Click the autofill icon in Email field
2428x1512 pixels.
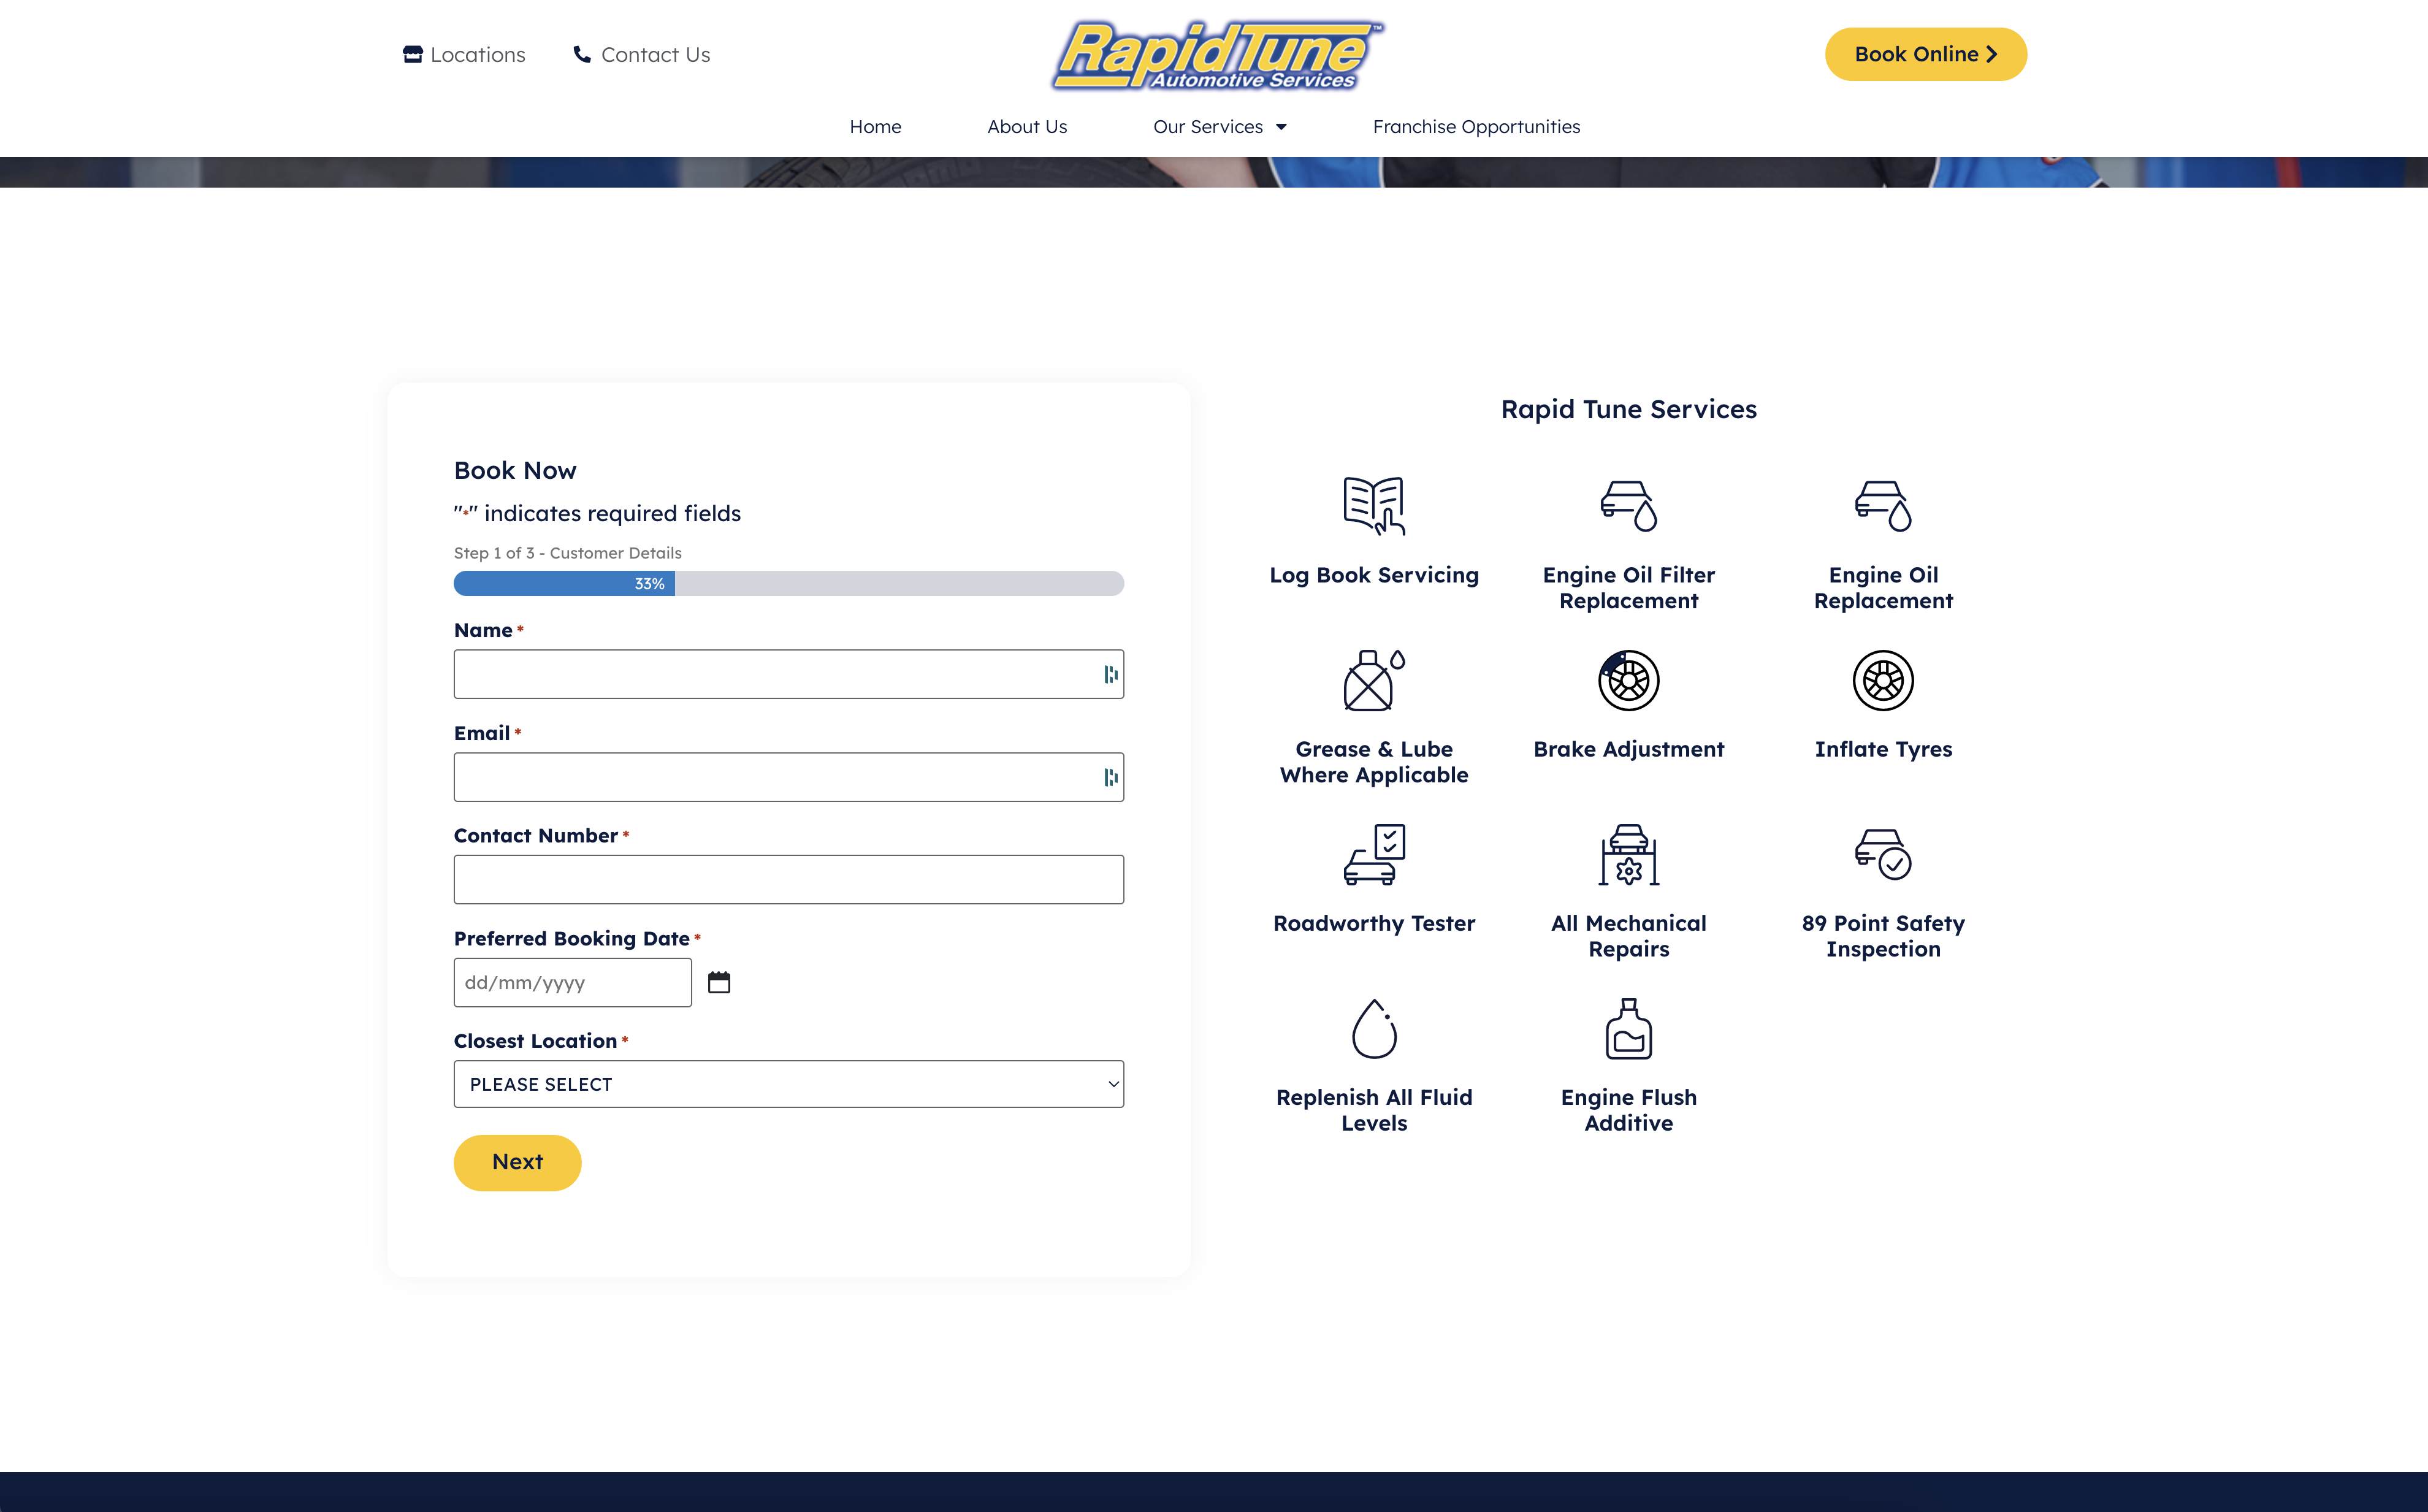(x=1110, y=777)
